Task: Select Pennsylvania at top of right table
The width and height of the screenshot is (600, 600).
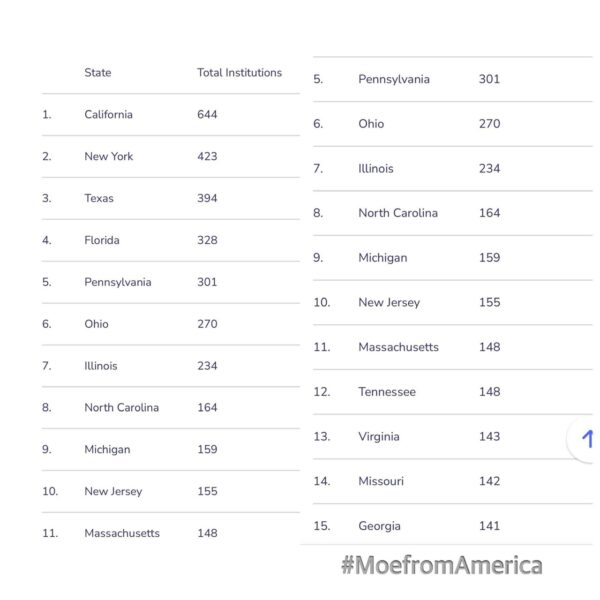Action: click(x=394, y=79)
